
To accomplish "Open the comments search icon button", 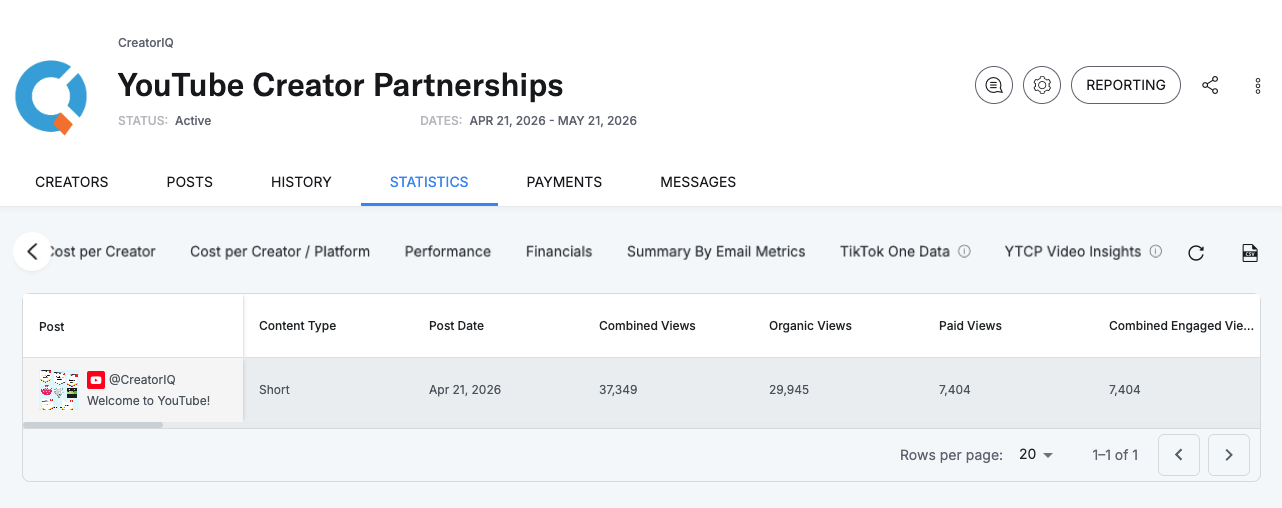I will pos(994,85).
